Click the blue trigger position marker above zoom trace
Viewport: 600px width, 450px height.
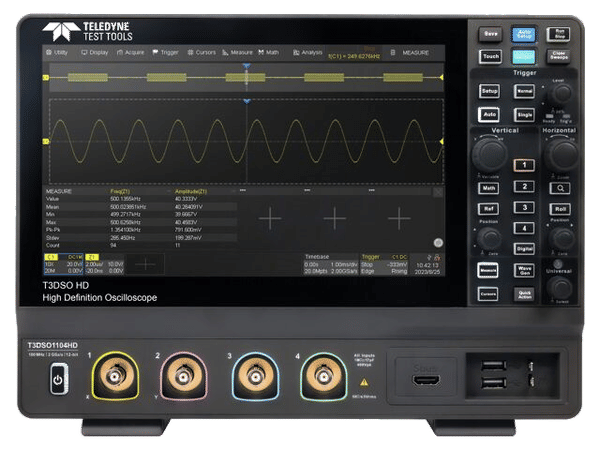click(x=247, y=101)
